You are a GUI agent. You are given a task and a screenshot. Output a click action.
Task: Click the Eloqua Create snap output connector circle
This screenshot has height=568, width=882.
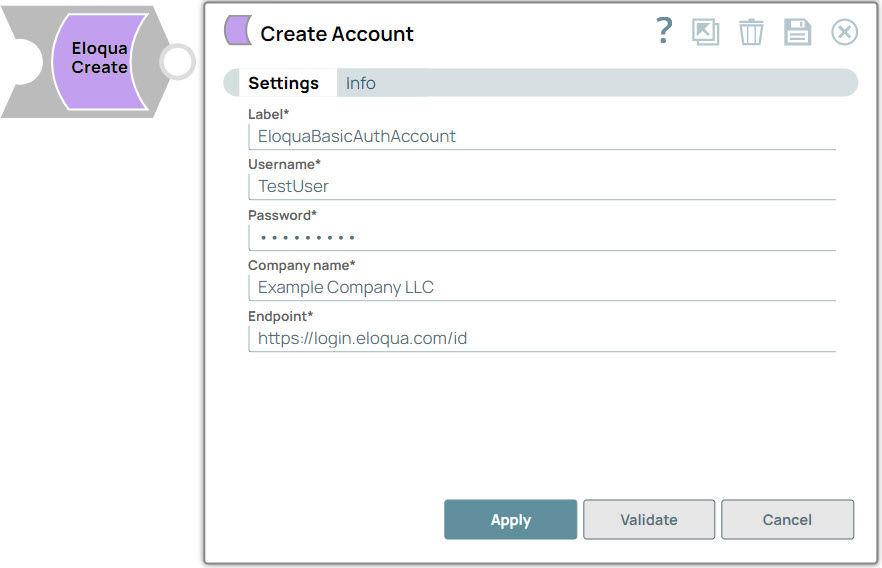click(x=177, y=61)
